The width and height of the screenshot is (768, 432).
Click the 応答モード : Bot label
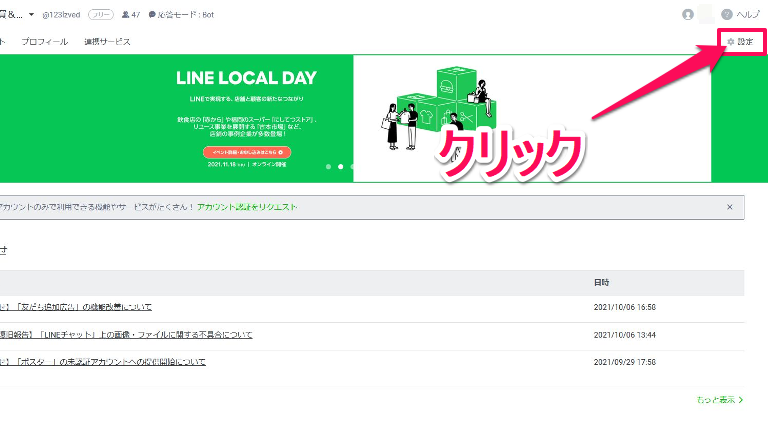tap(181, 15)
